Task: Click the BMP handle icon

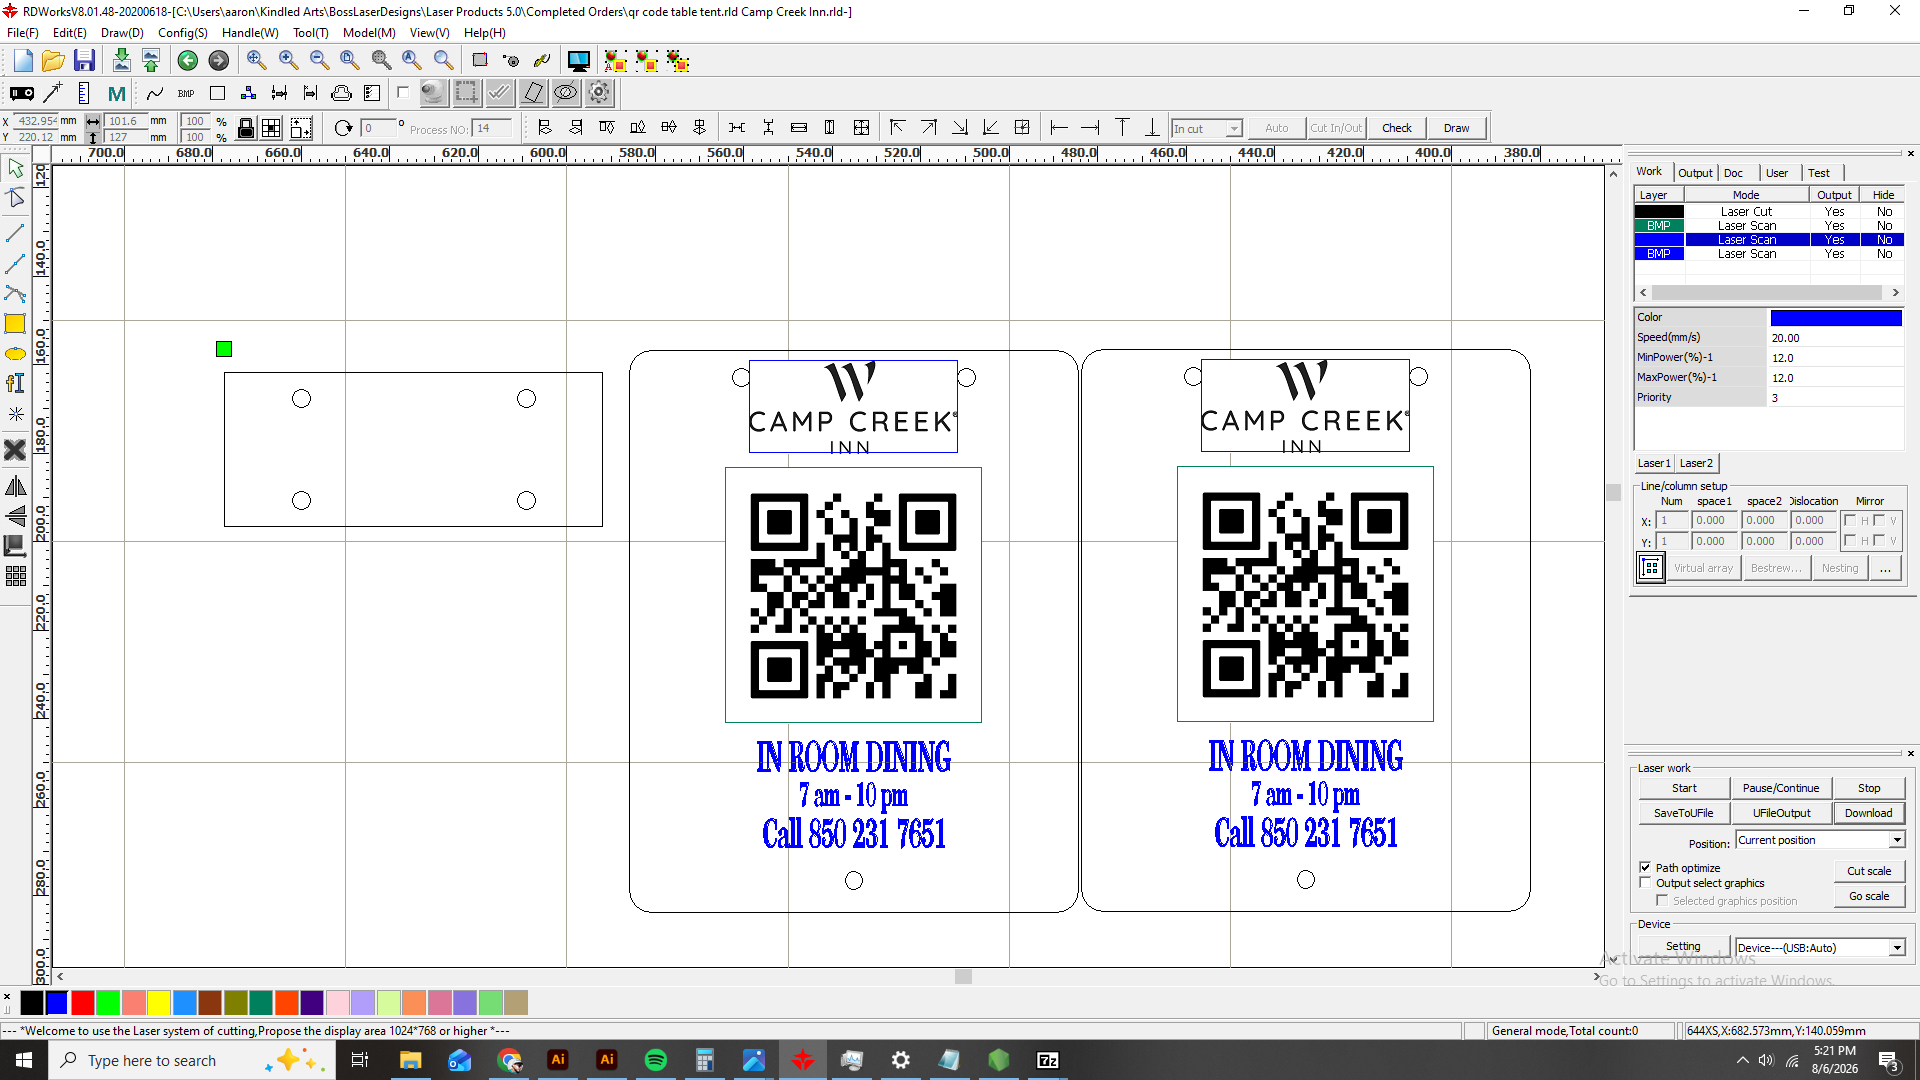Action: [x=186, y=93]
